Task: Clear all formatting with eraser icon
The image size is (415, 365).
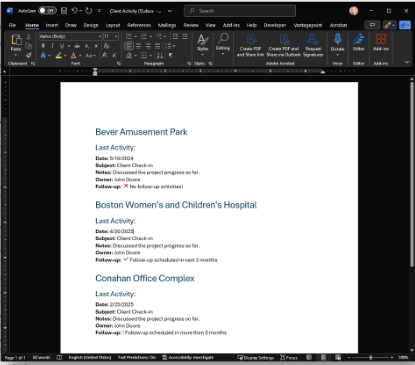Action: [107, 46]
